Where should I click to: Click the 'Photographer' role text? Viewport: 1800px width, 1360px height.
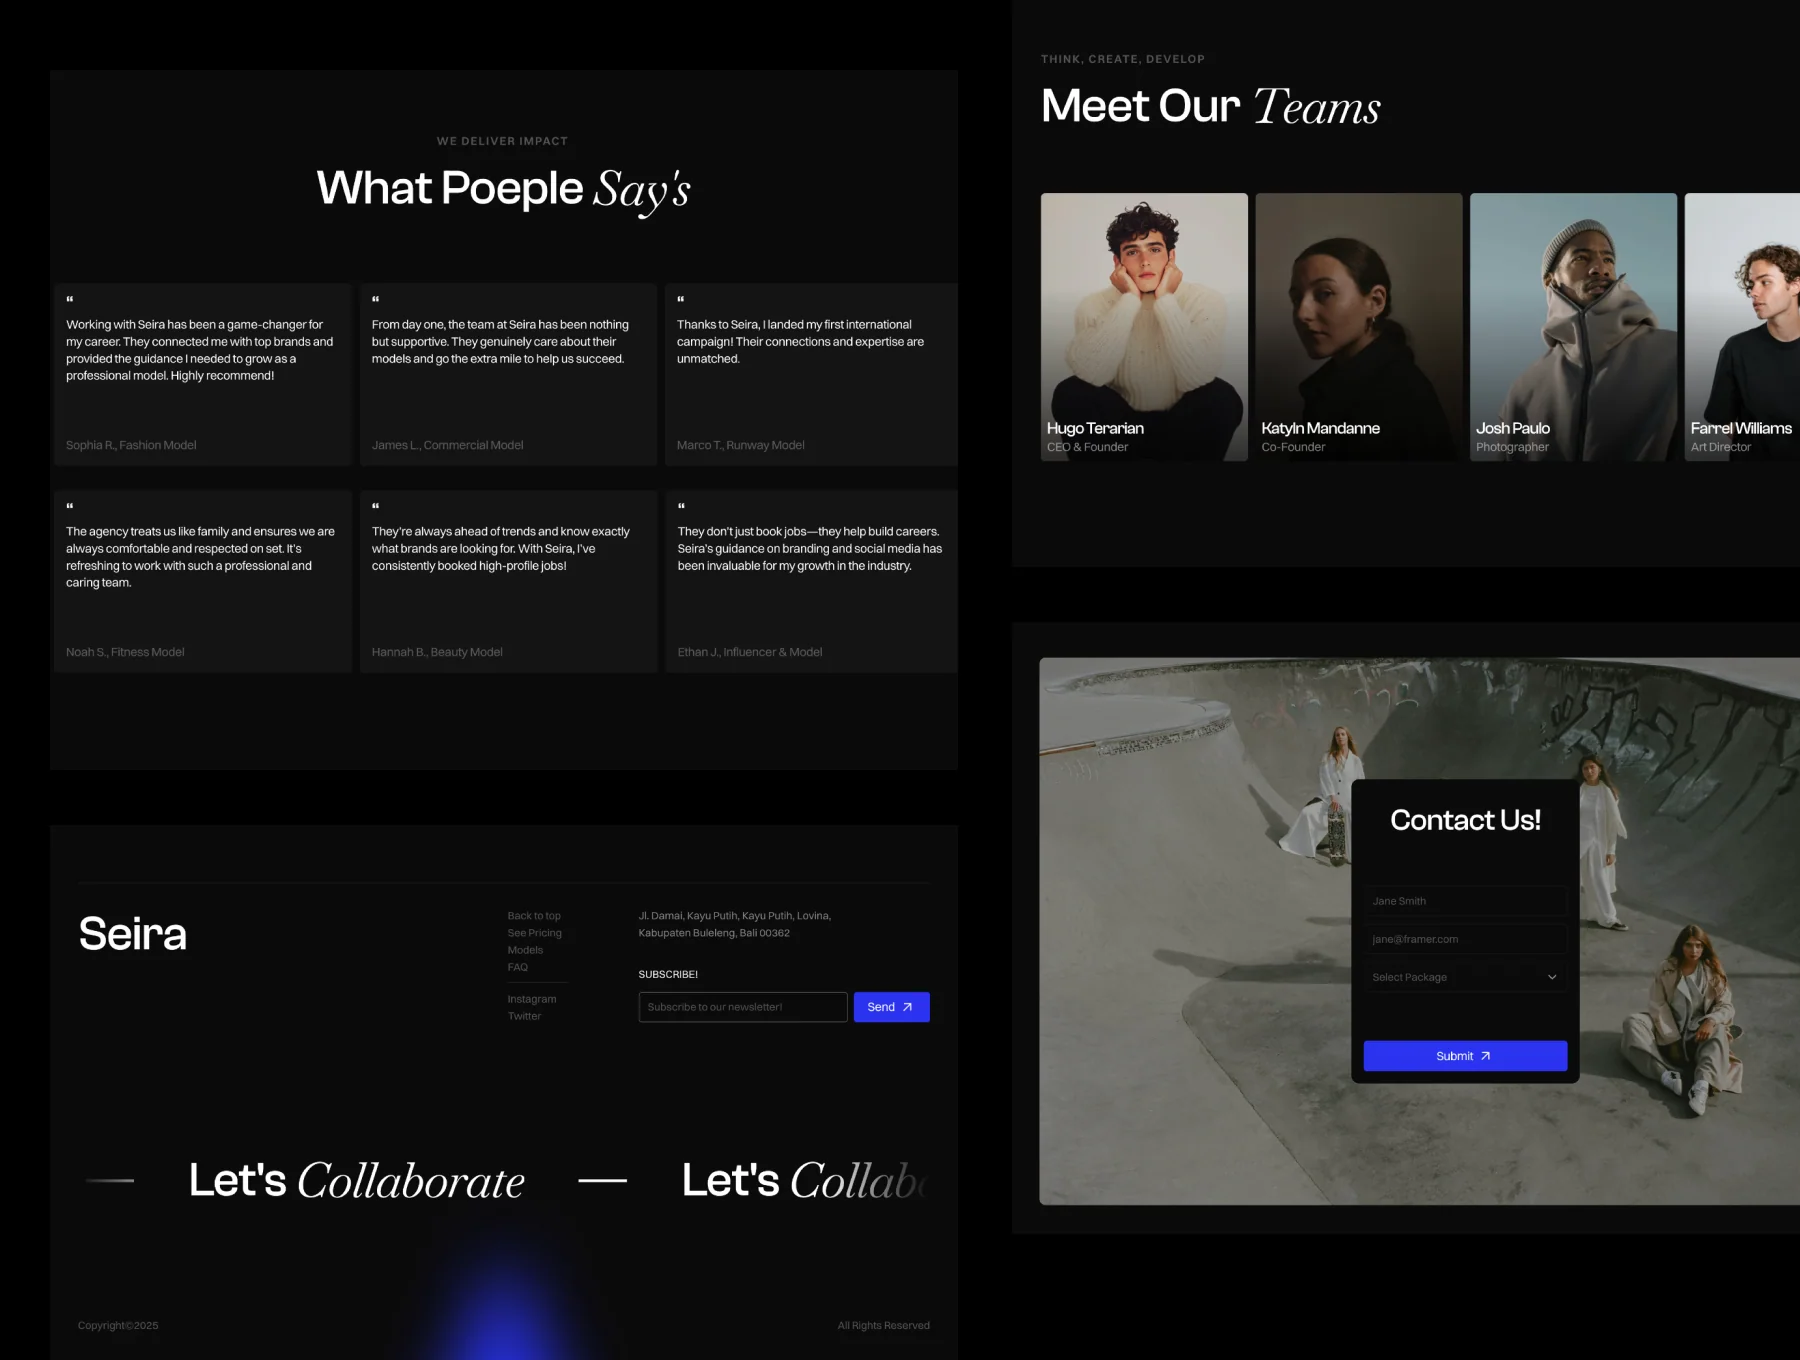[1512, 447]
